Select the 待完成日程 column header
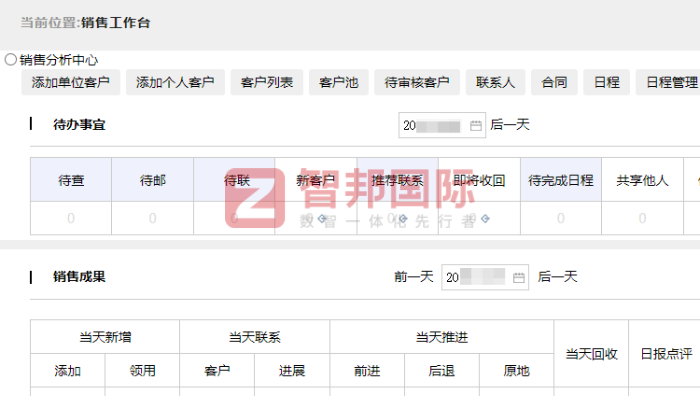The height and width of the screenshot is (396, 700). (x=561, y=180)
